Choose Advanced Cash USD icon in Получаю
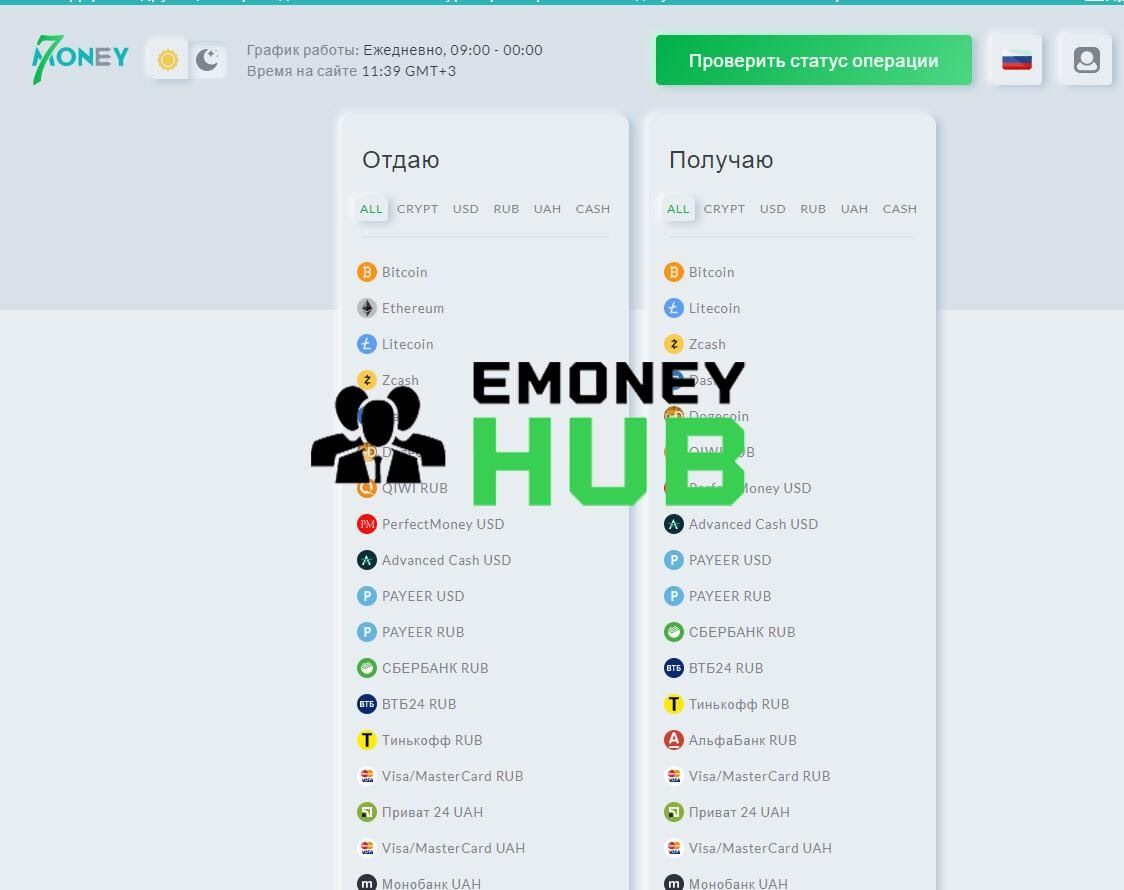 coord(674,524)
